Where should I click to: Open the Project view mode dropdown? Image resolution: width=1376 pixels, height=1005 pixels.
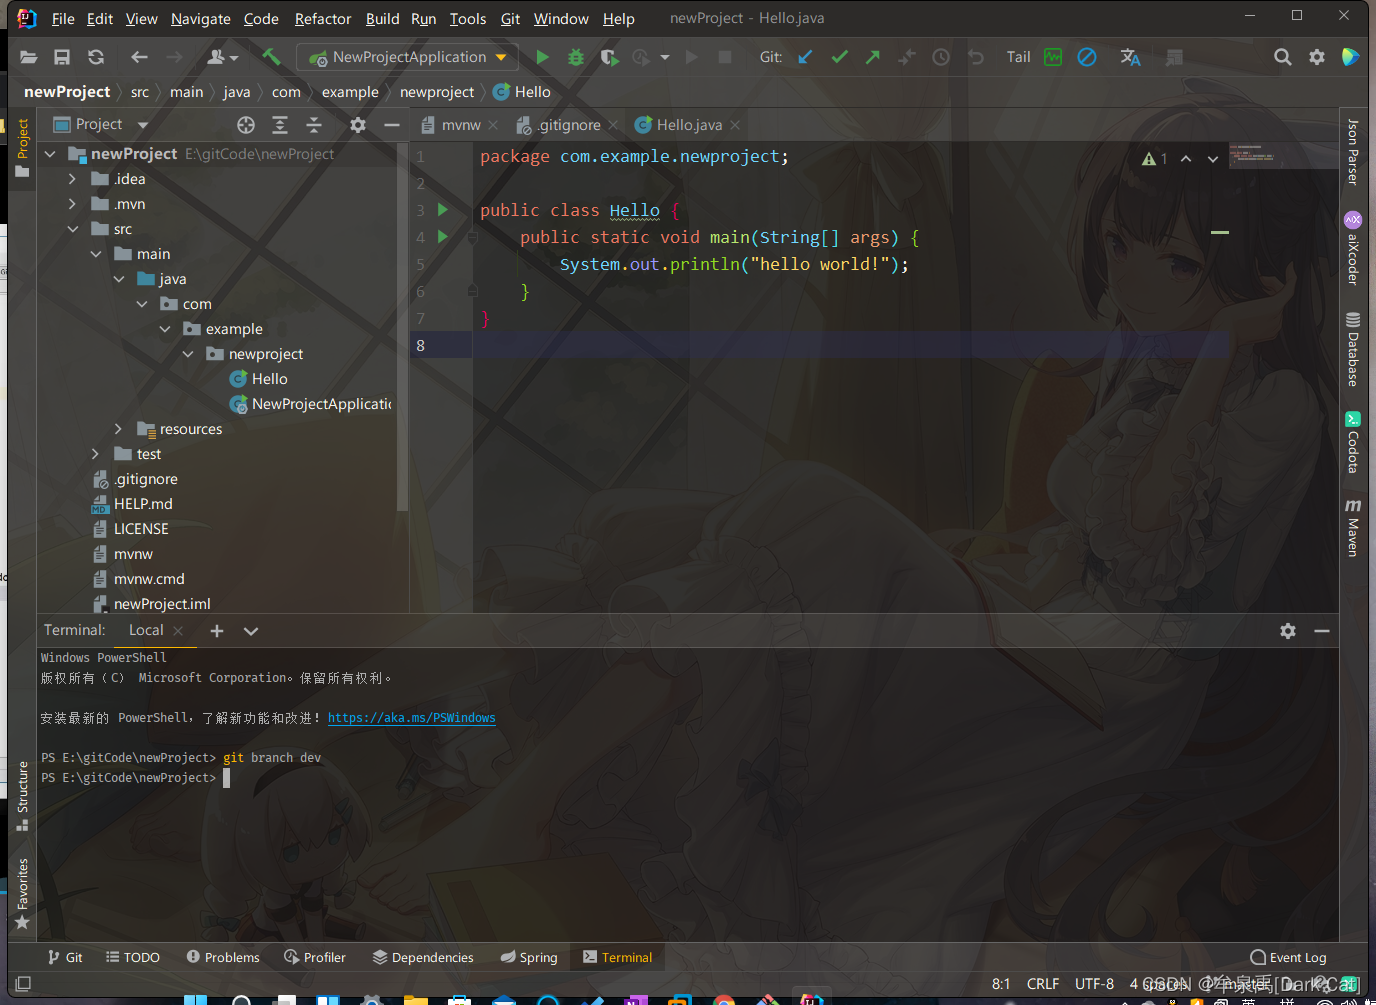[143, 125]
